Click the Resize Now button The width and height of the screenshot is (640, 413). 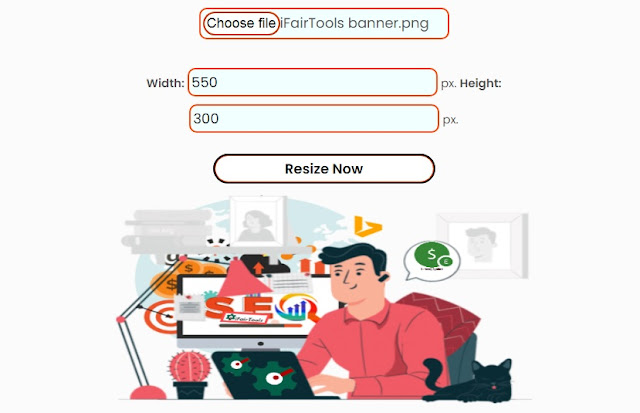324,169
